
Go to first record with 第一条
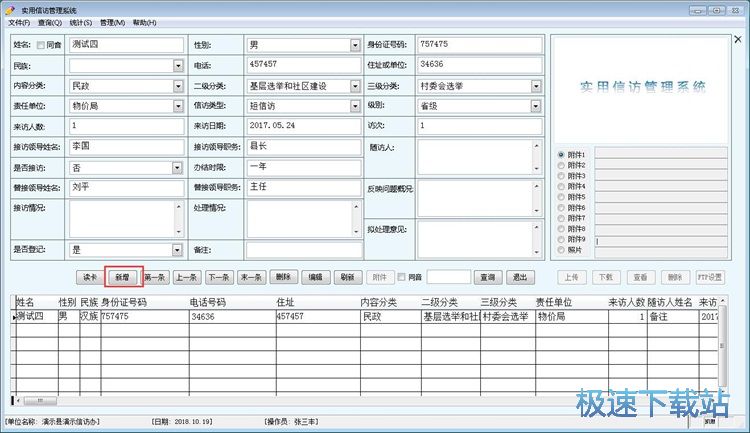(x=155, y=277)
